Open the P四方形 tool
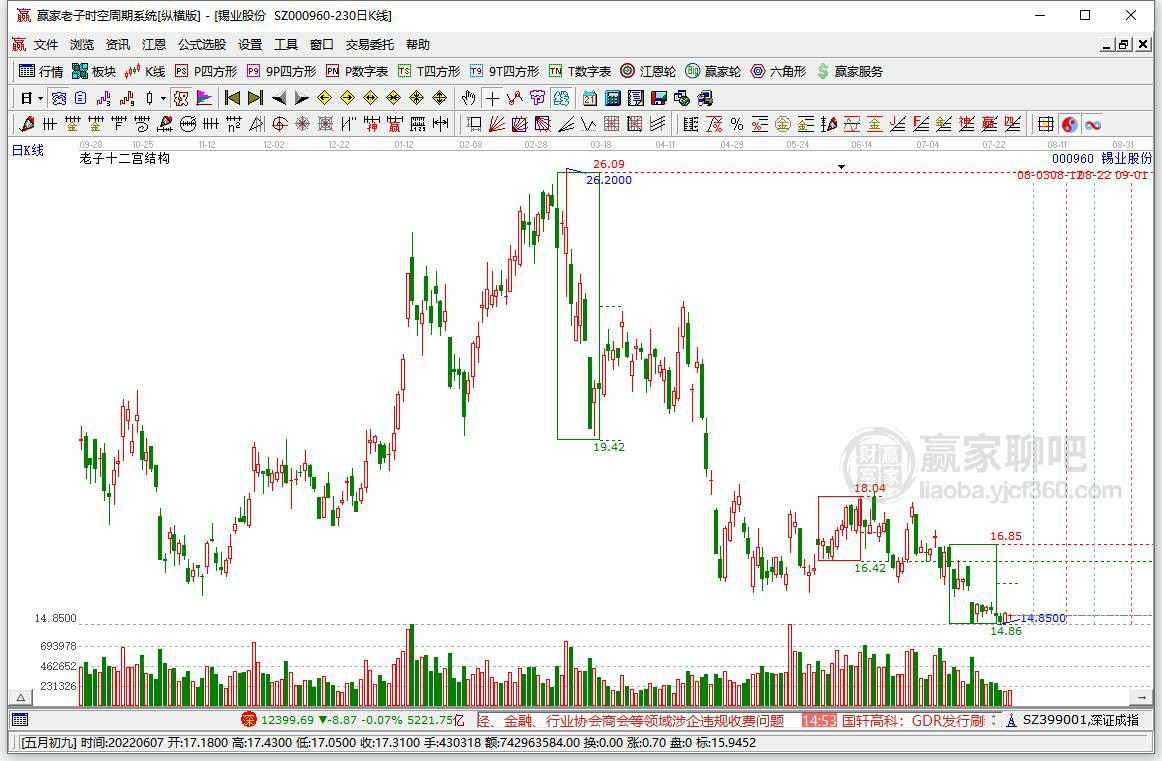 click(x=205, y=71)
